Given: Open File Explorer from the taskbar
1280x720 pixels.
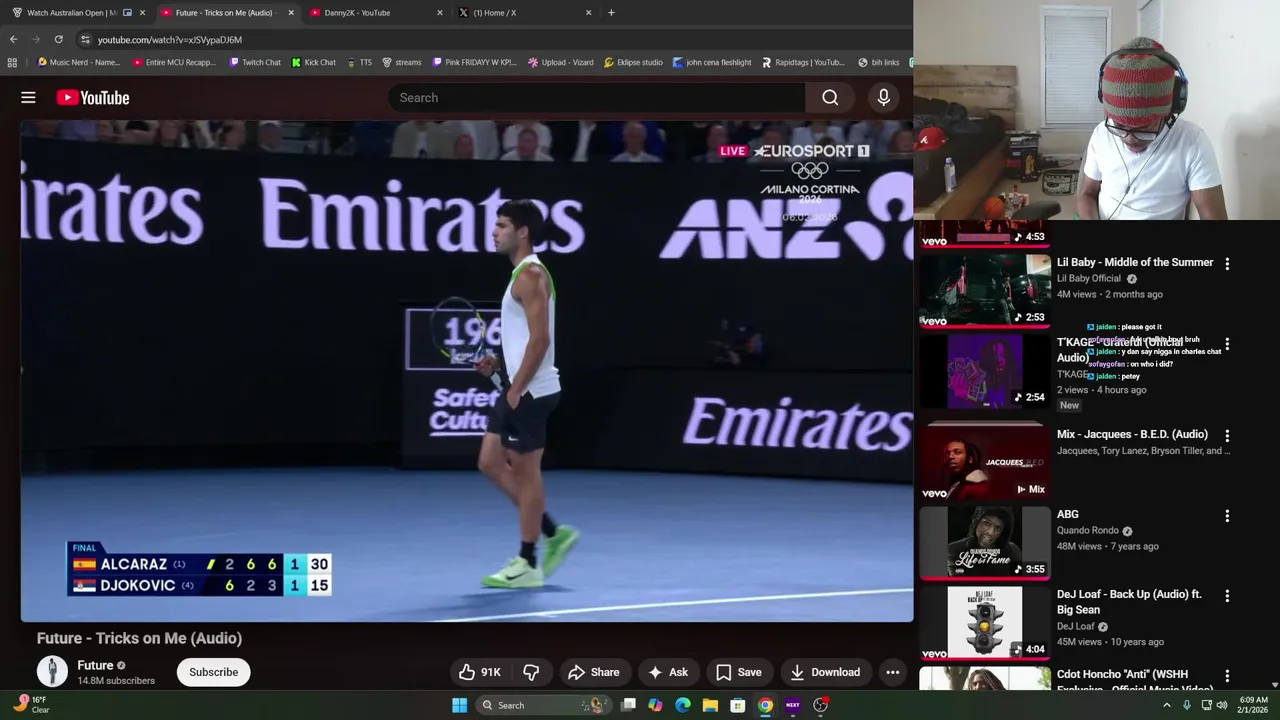Looking at the screenshot, I should (x=710, y=705).
